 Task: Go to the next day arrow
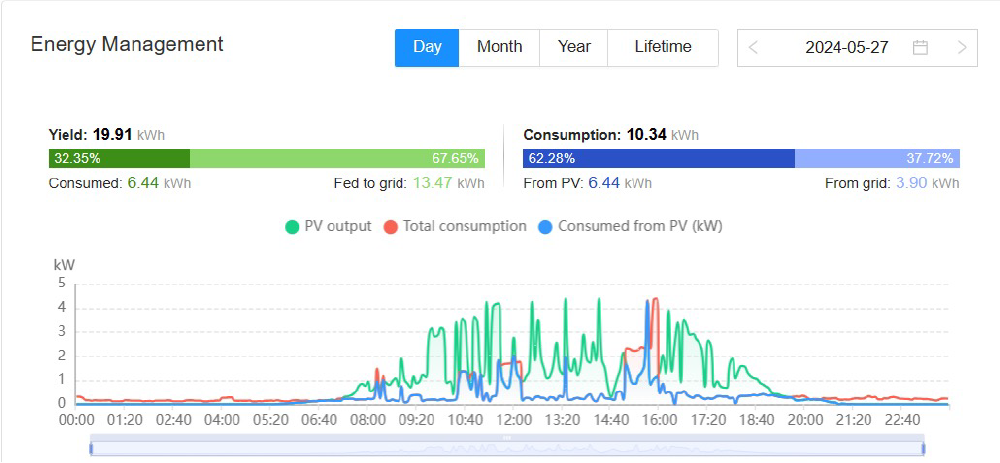962,47
